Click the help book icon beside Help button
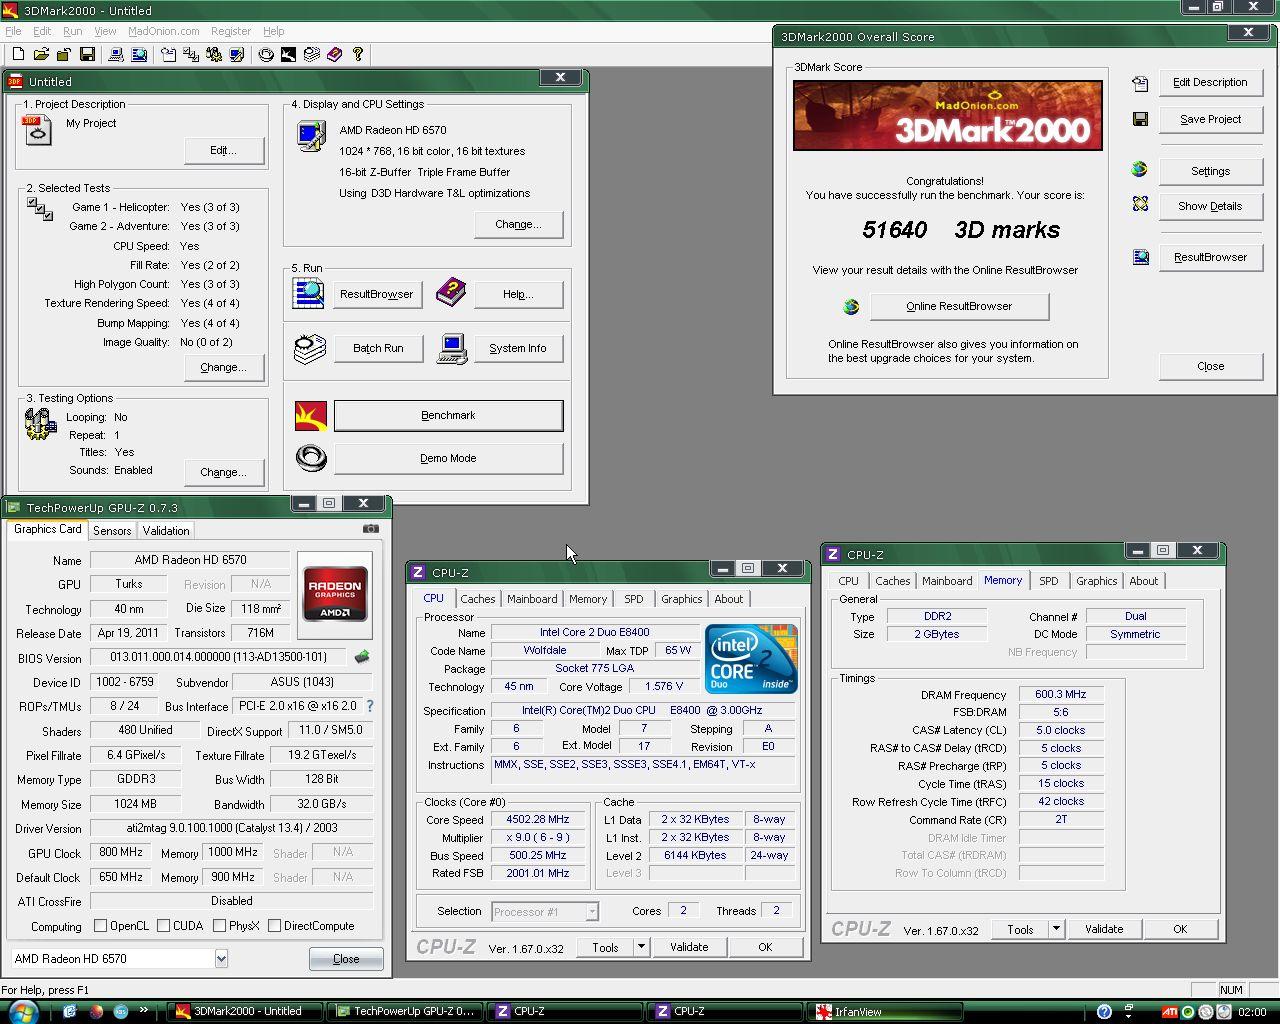This screenshot has width=1280, height=1024. (x=451, y=293)
